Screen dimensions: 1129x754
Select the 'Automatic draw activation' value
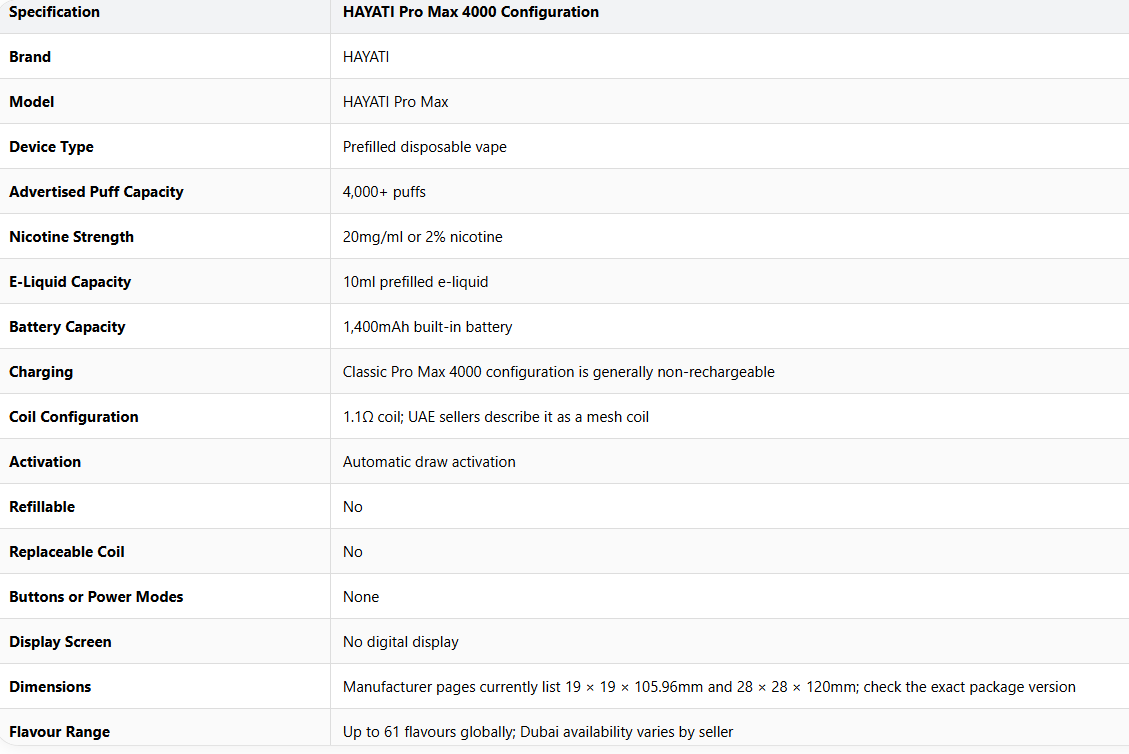point(429,462)
